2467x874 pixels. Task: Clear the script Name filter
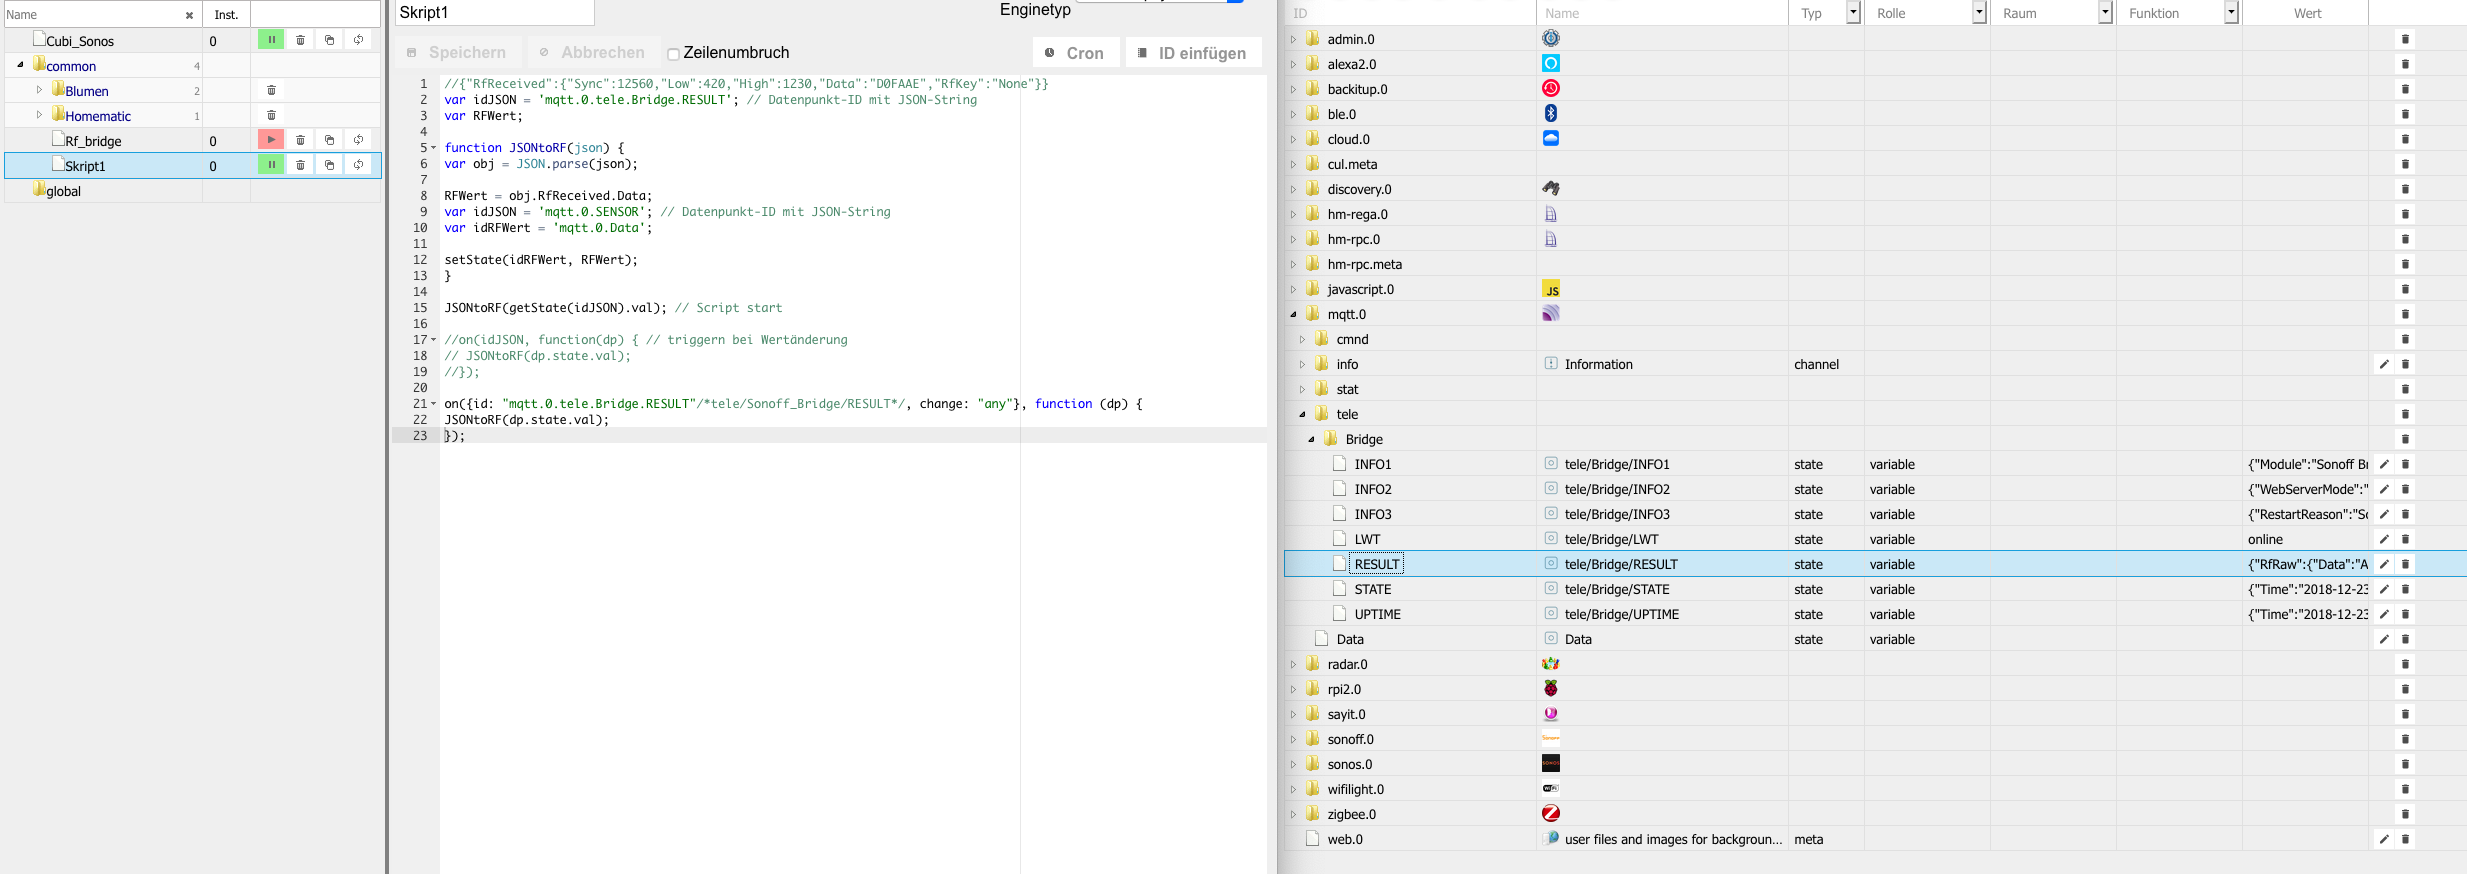[x=189, y=15]
